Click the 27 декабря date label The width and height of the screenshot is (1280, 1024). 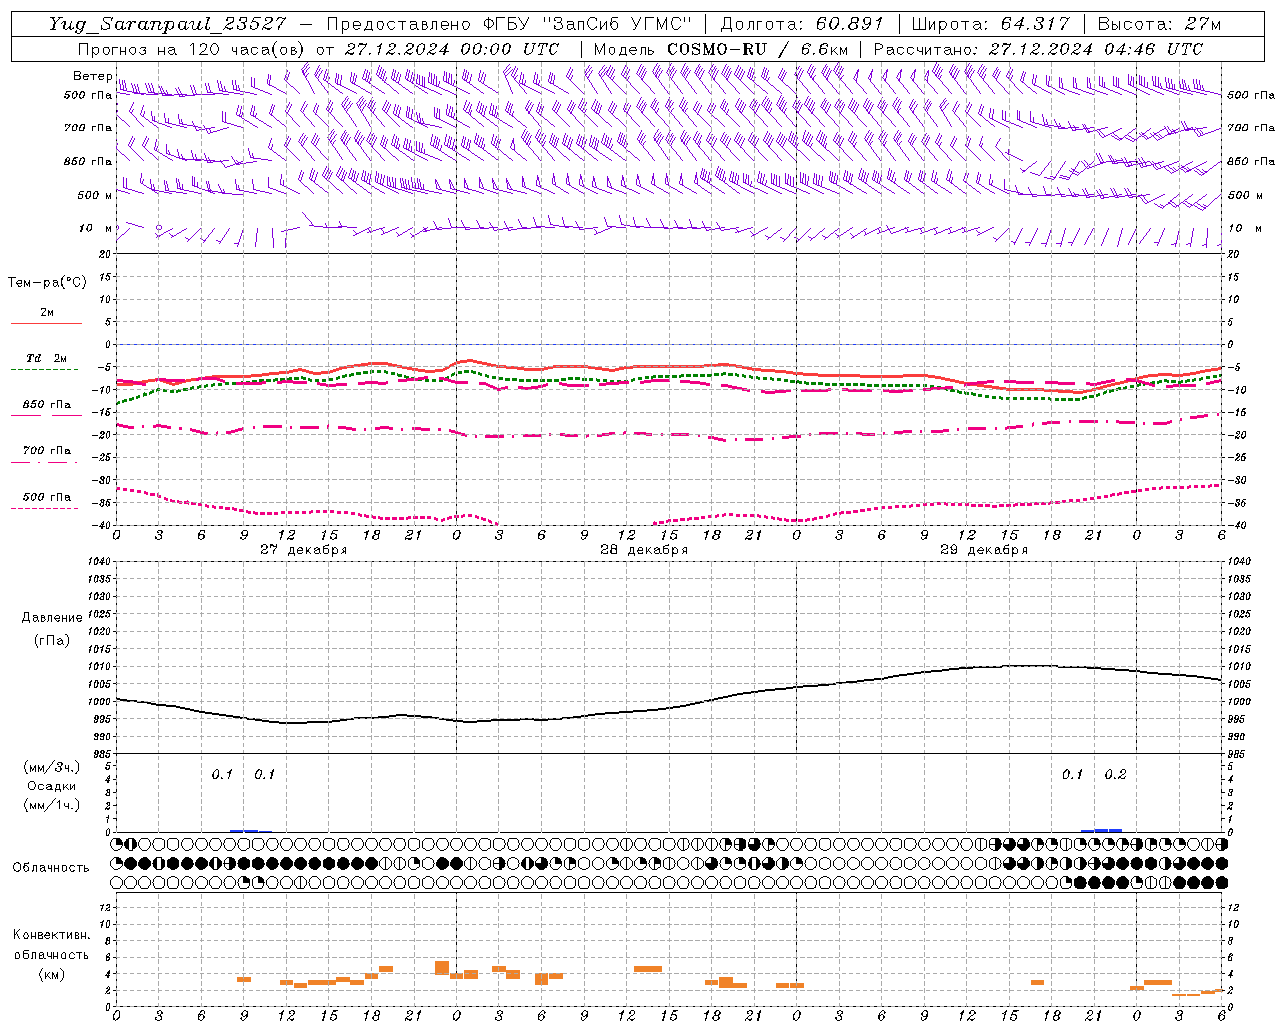coord(304,550)
